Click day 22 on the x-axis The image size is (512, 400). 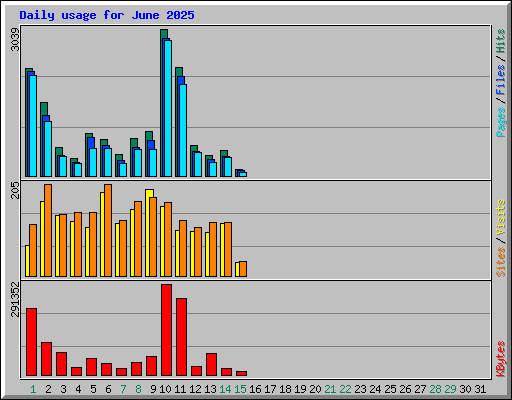(x=345, y=389)
